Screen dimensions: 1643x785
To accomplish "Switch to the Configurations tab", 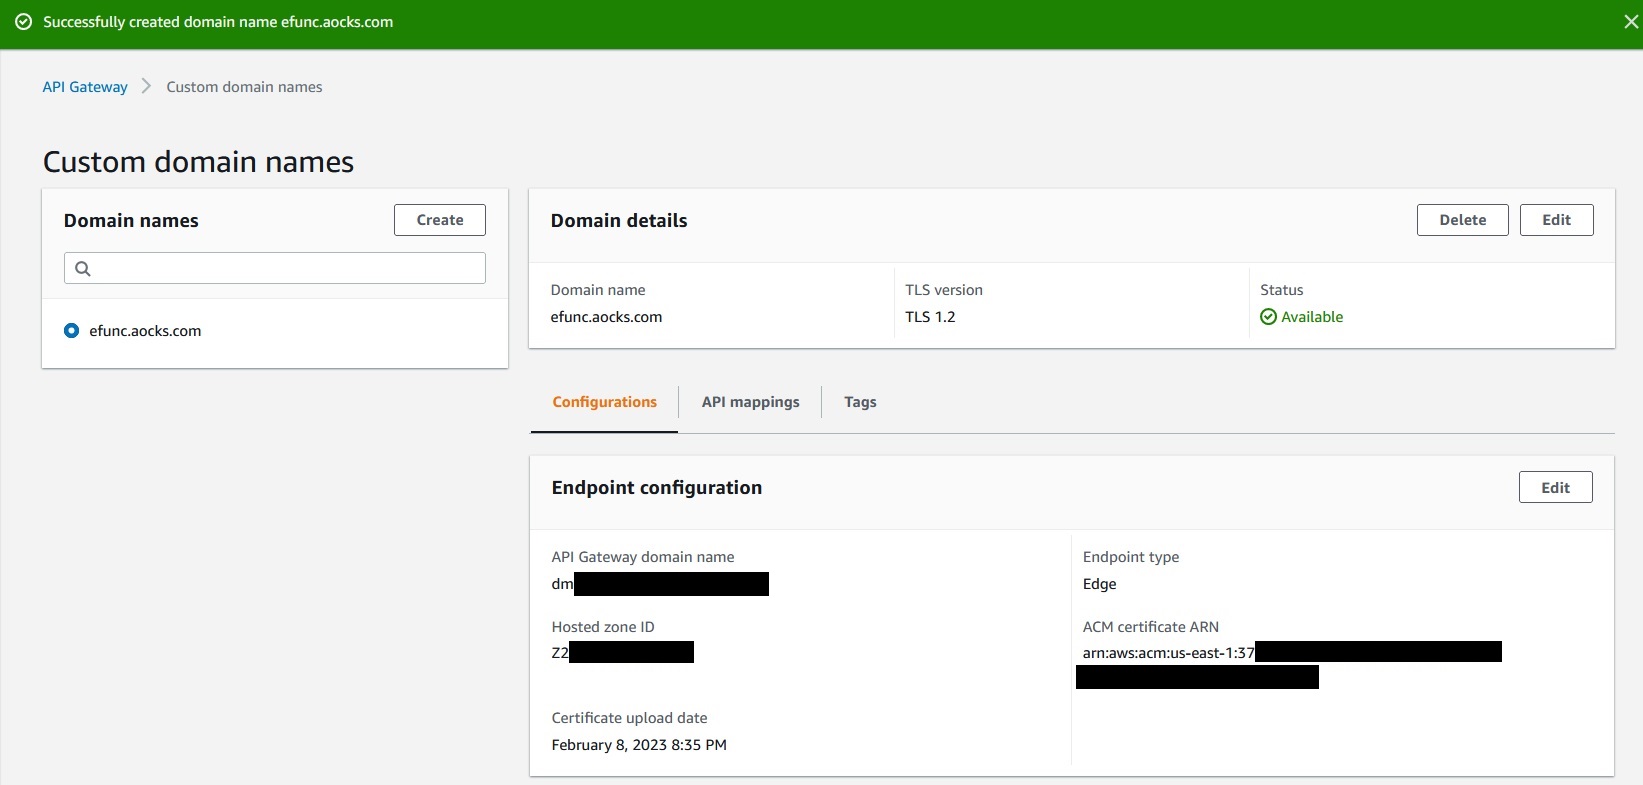I will [x=604, y=402].
